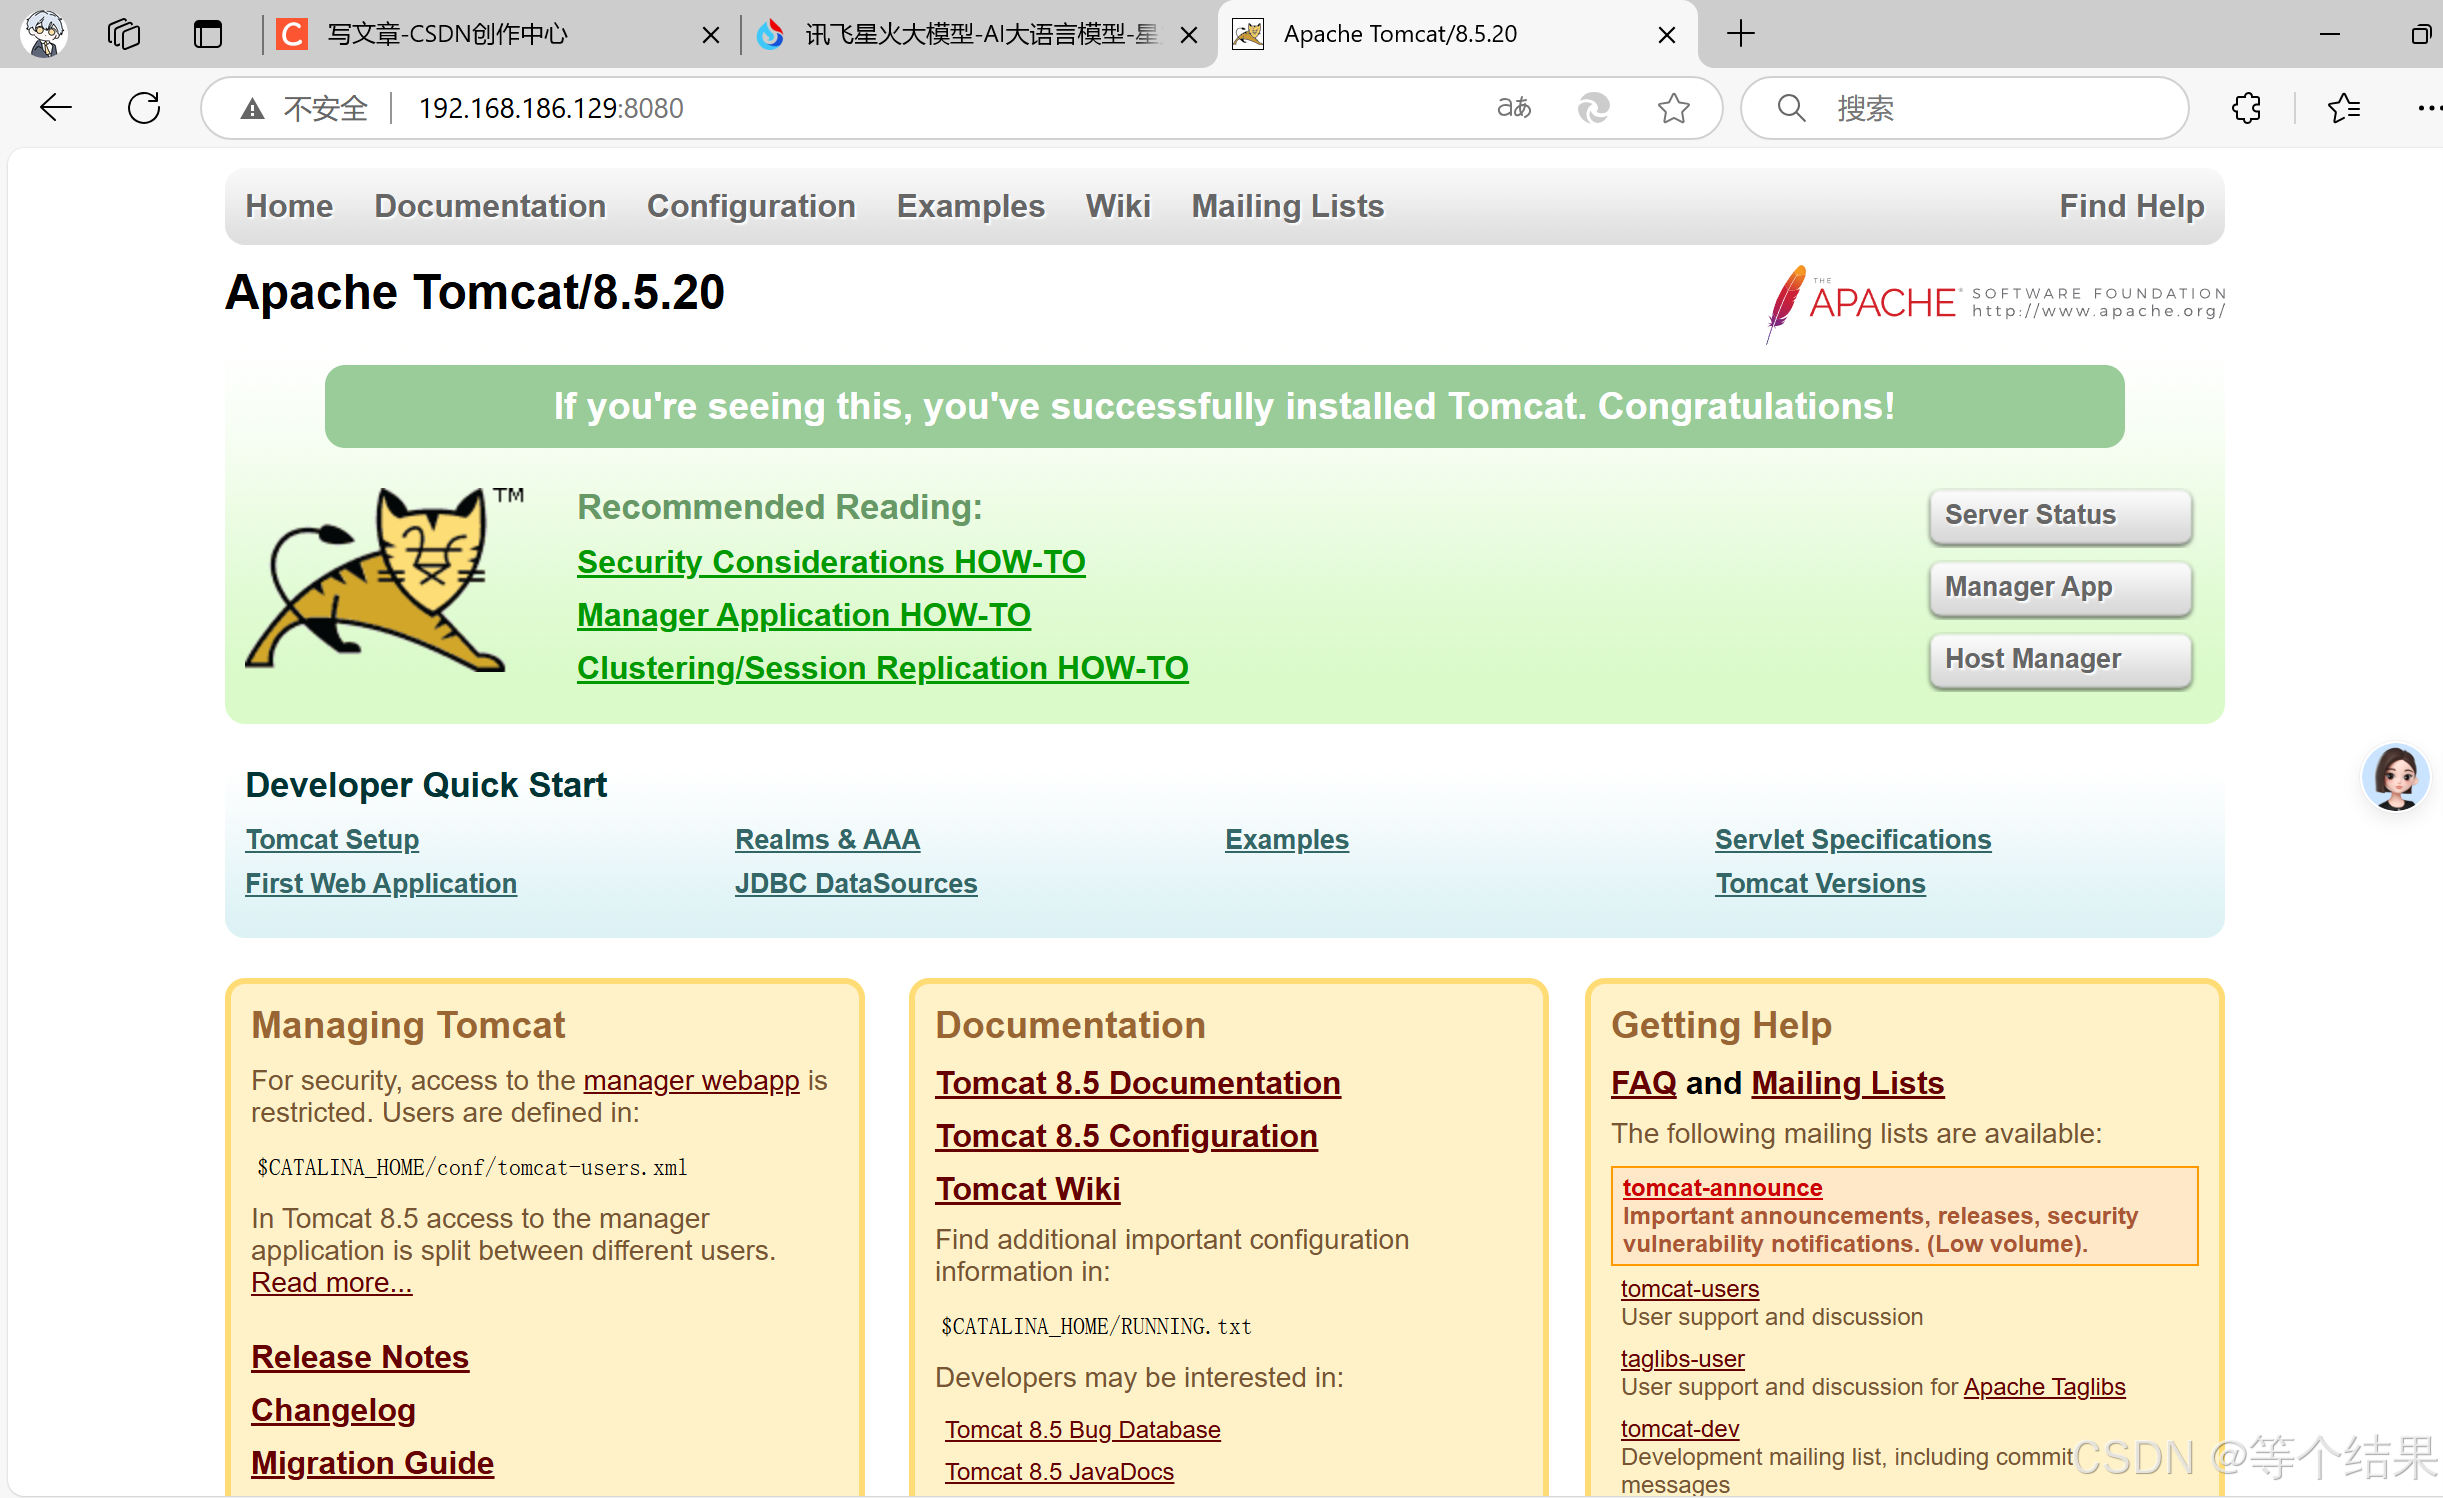Open the FAQ link

[1644, 1083]
